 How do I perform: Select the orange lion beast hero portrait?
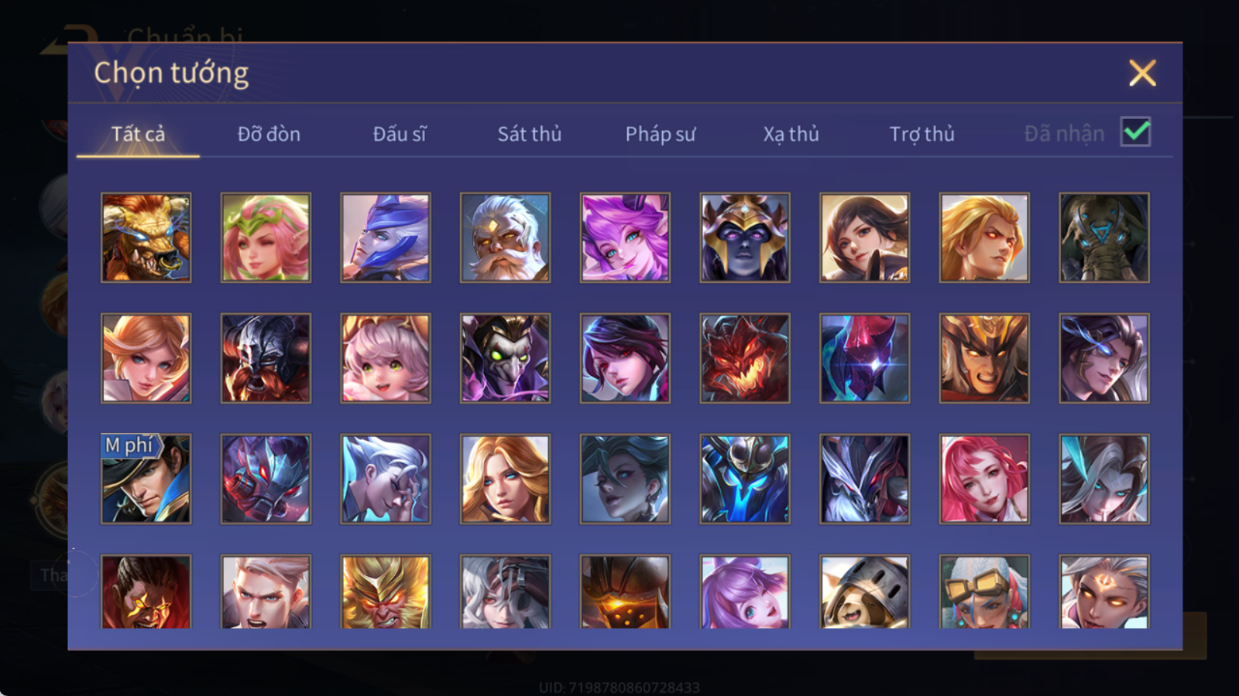(146, 238)
